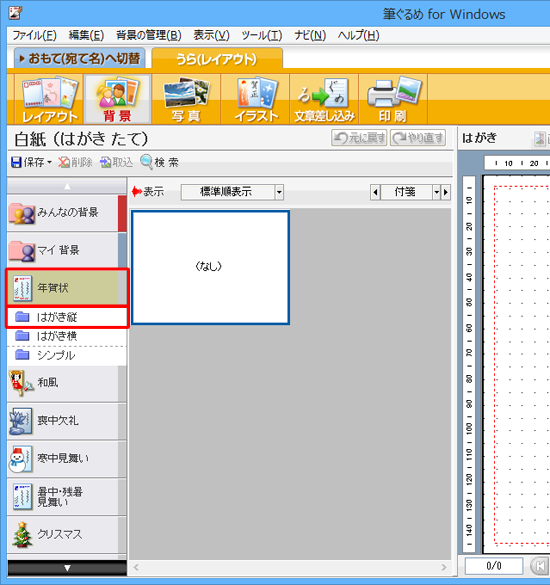Open the 文章差し込み text insert icon
Viewport: 550px width, 585px height.
[324, 99]
